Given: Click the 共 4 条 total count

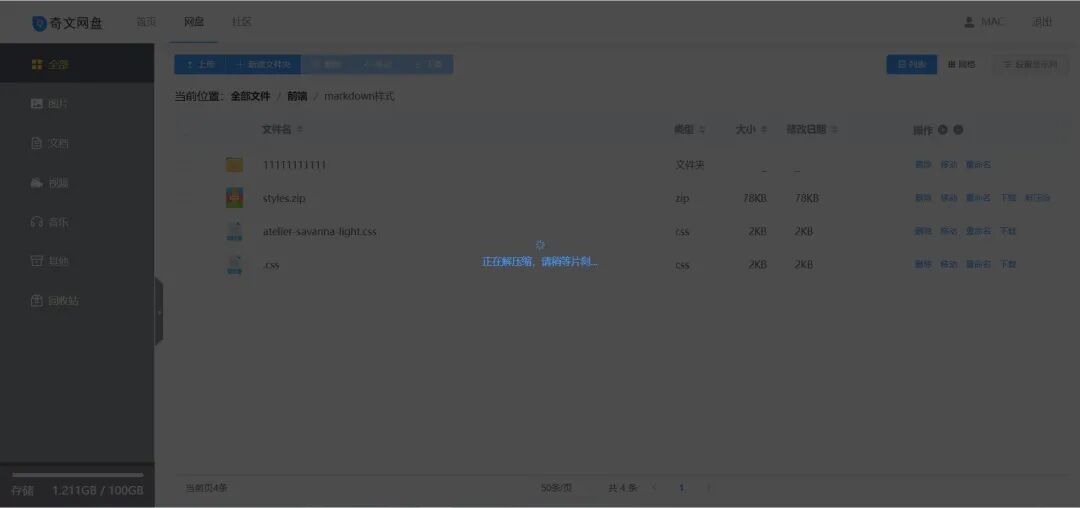Looking at the screenshot, I should 623,488.
